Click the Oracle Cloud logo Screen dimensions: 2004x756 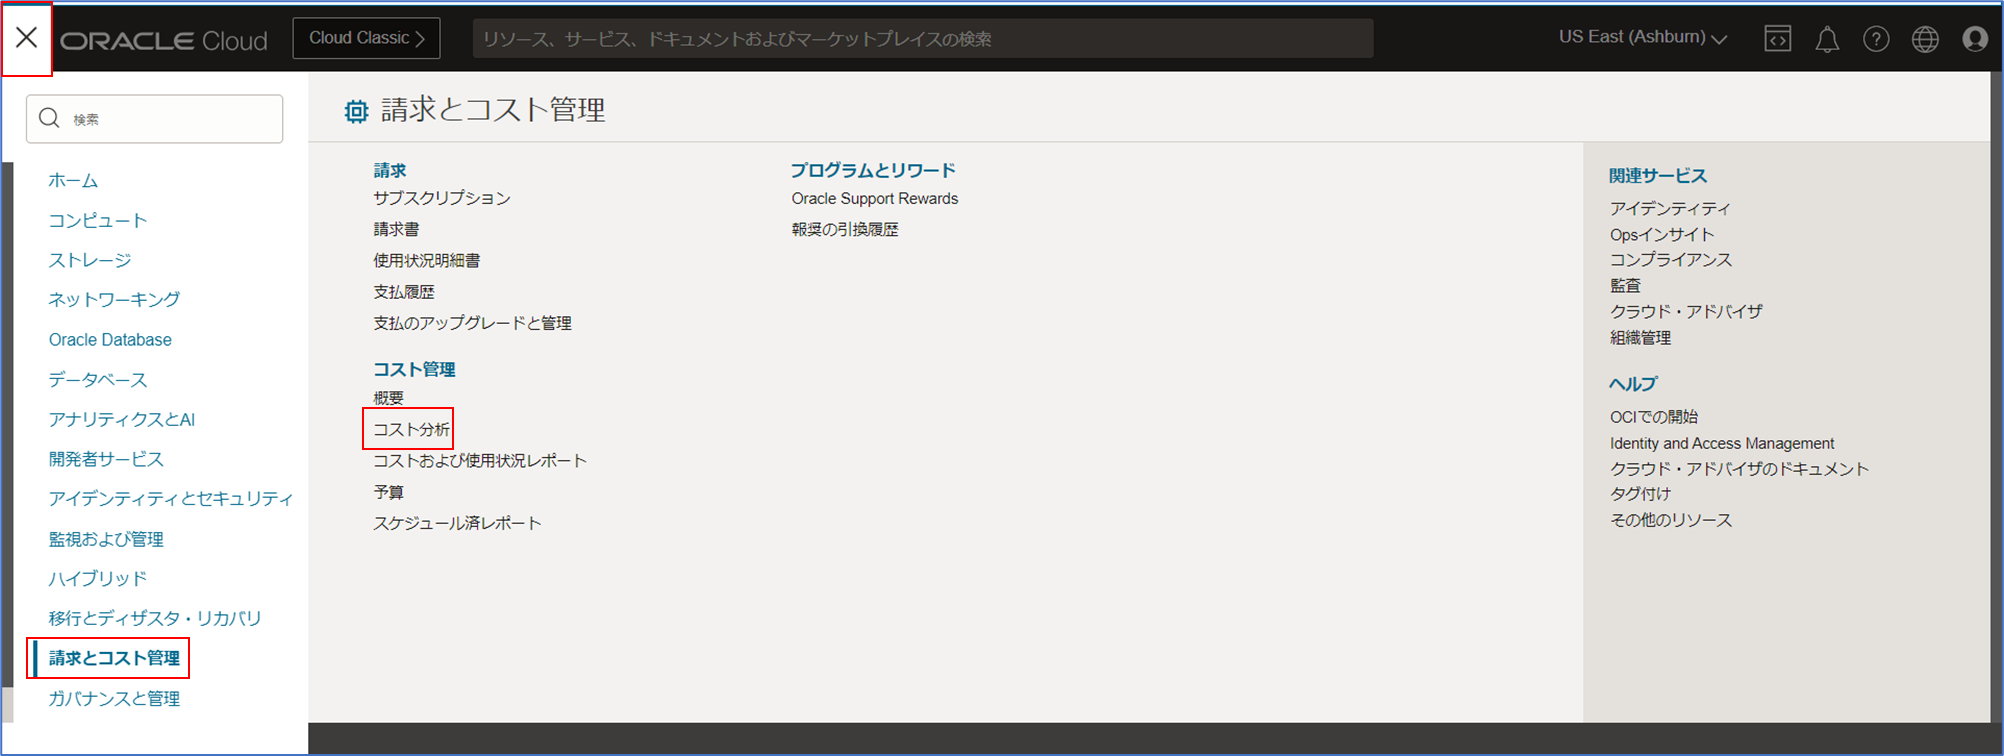164,40
